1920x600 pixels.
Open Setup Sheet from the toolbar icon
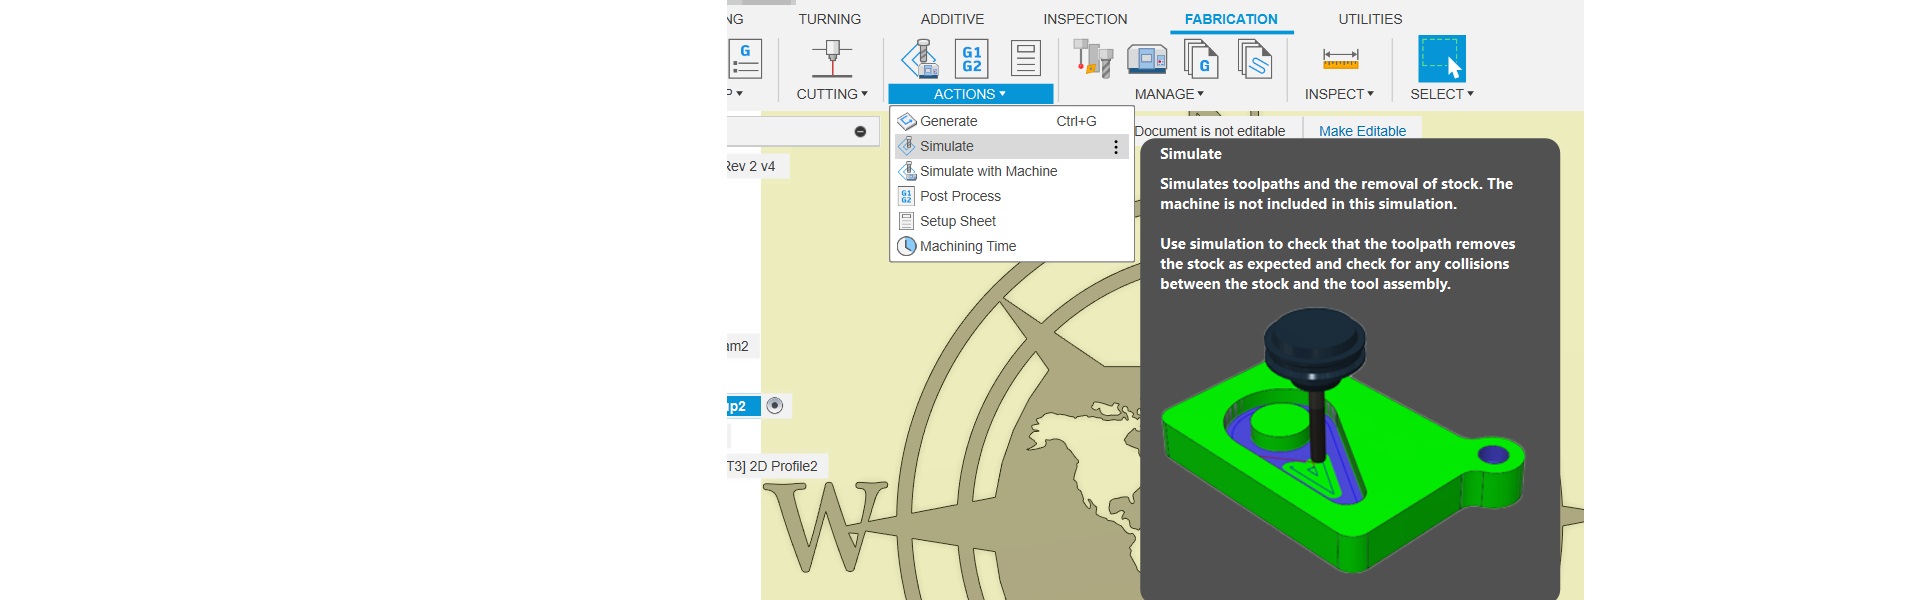(1025, 59)
